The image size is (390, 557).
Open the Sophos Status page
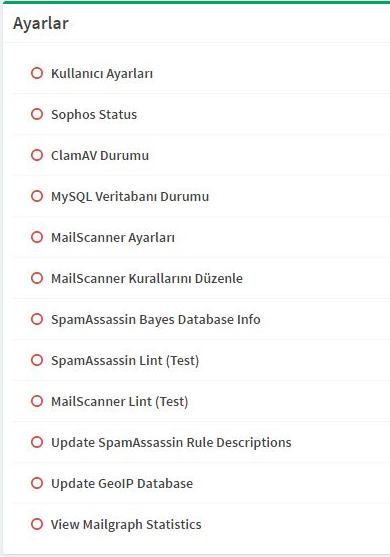(94, 115)
